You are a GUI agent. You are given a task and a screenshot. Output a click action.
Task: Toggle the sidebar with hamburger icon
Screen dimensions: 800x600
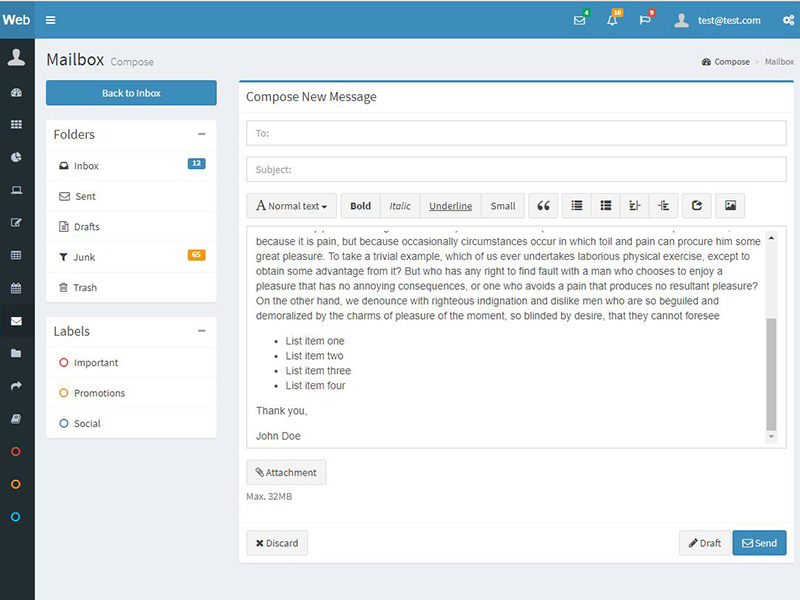point(51,20)
